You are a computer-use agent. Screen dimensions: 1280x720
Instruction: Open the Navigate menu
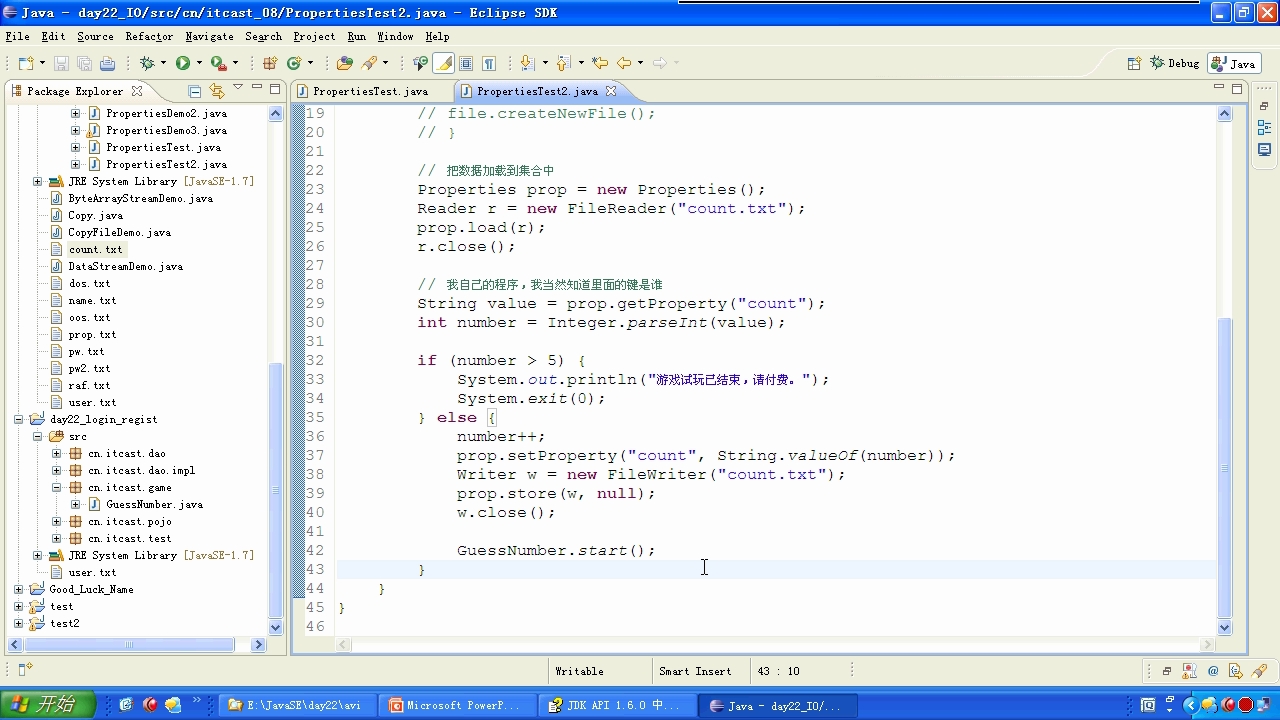[x=209, y=36]
